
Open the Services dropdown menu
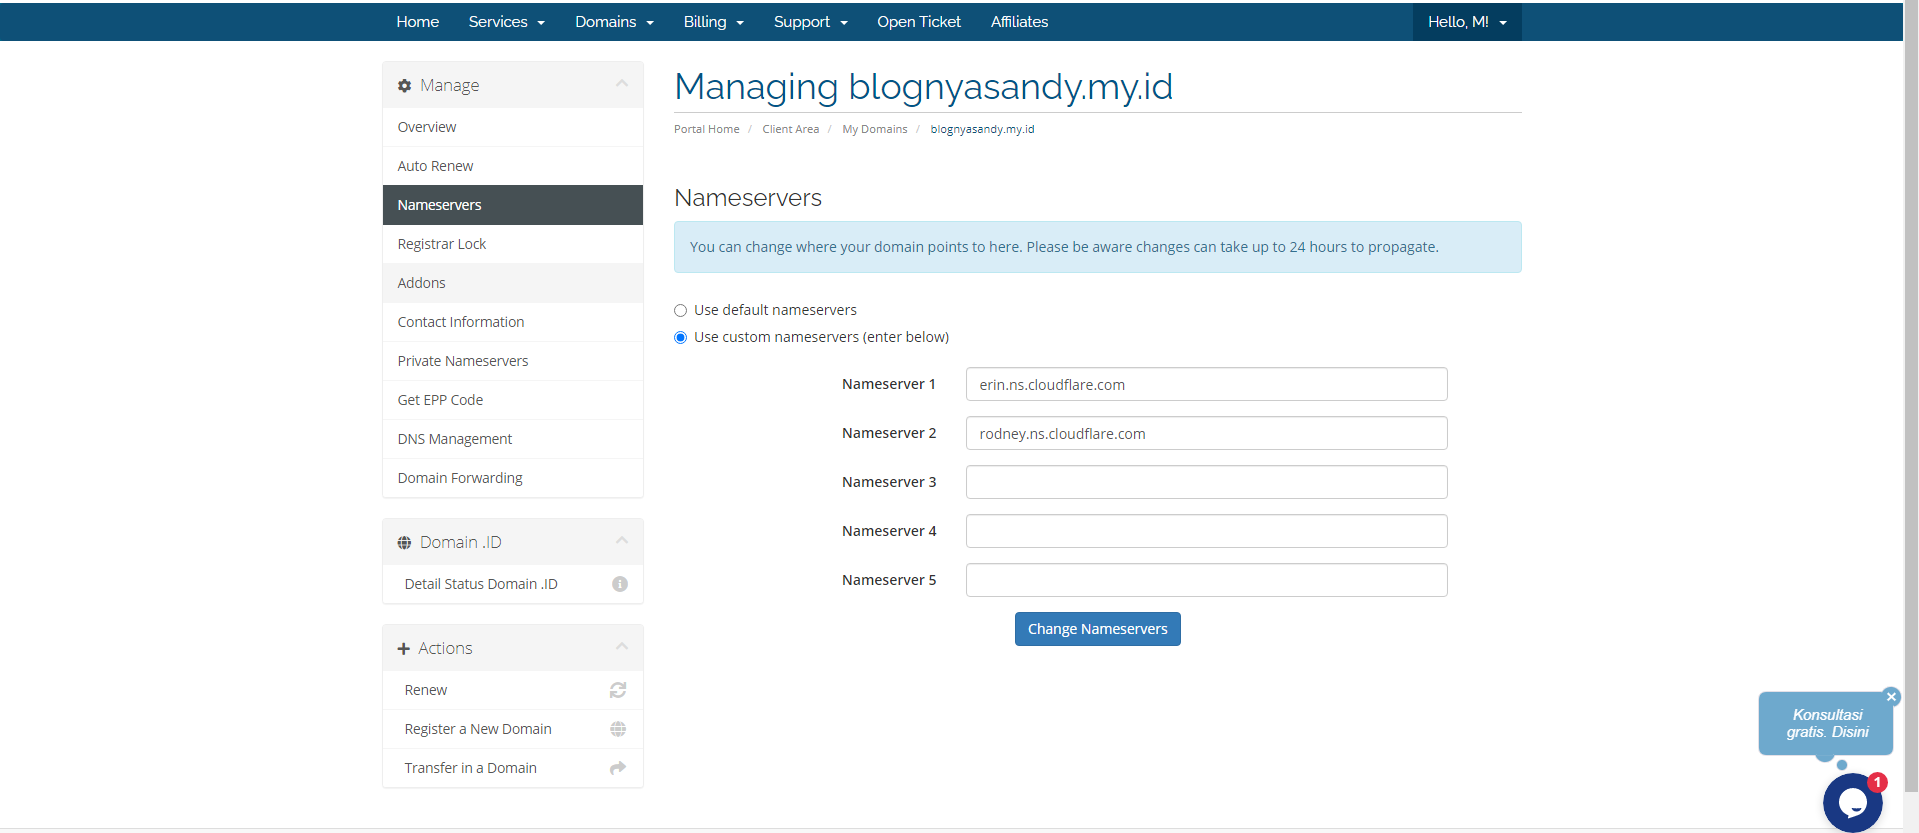click(x=507, y=22)
